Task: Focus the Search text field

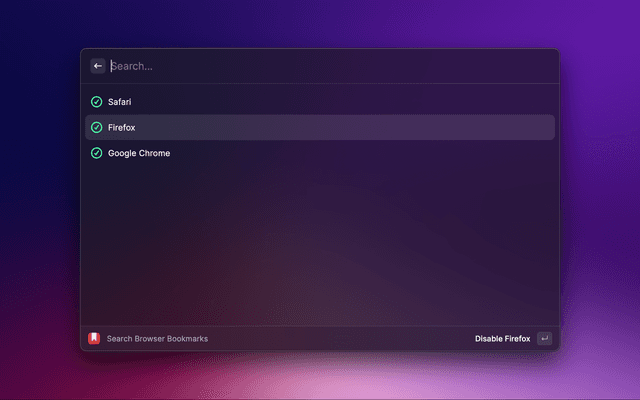Action: [250, 66]
